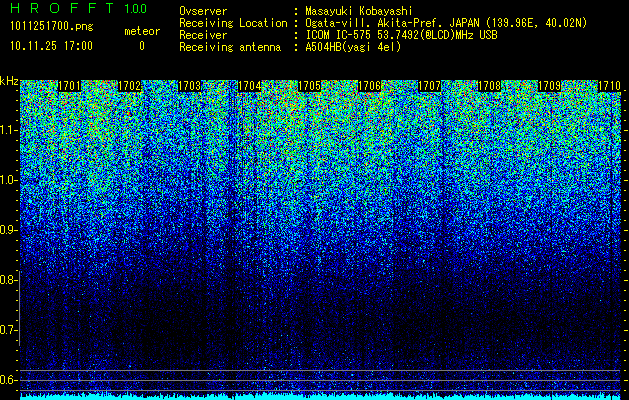Click the 1710 time marker
629x400 pixels.
click(x=609, y=86)
